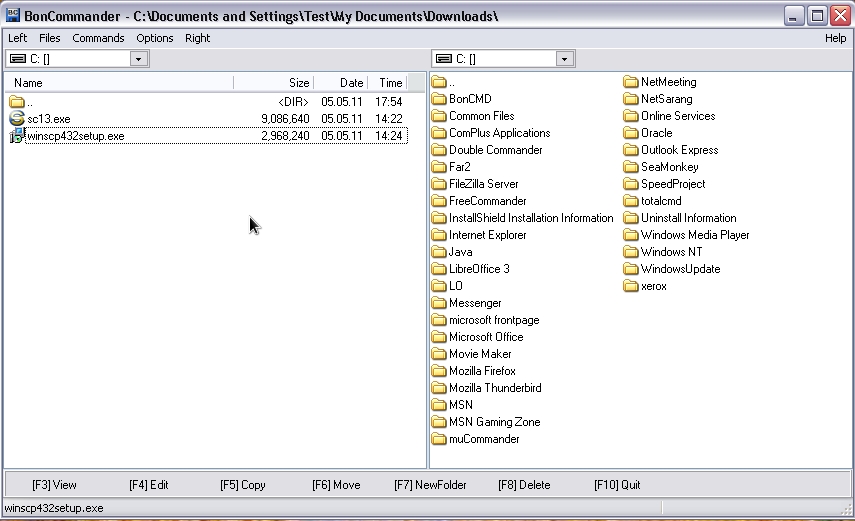Click the left drive selector disk icon
This screenshot has height=521, width=855.
click(x=18, y=58)
